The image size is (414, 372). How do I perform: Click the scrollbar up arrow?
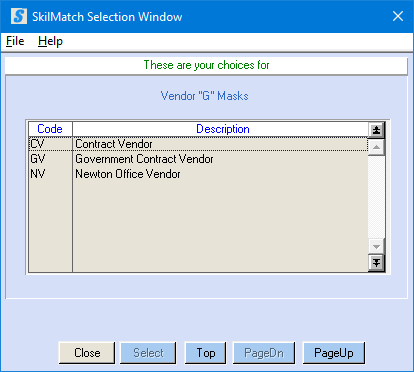pos(376,147)
